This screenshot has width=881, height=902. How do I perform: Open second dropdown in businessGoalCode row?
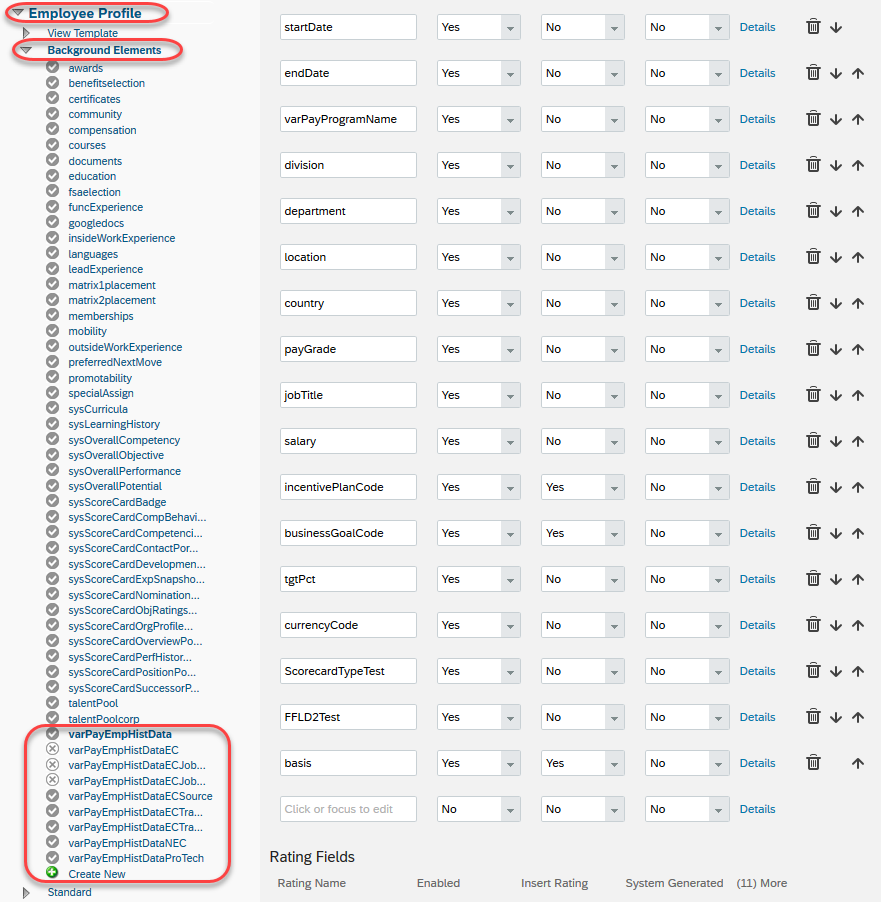click(x=583, y=533)
